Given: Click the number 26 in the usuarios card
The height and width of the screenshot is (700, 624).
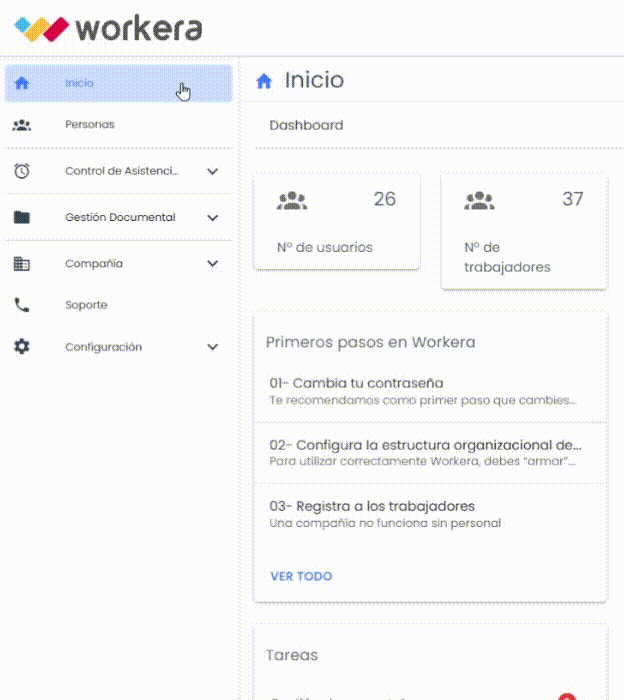Looking at the screenshot, I should click(x=384, y=199).
